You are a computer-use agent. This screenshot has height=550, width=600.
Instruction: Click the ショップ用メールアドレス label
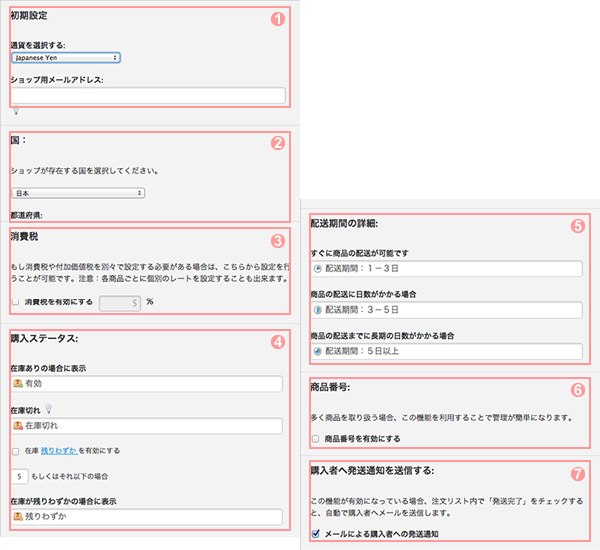(57, 80)
